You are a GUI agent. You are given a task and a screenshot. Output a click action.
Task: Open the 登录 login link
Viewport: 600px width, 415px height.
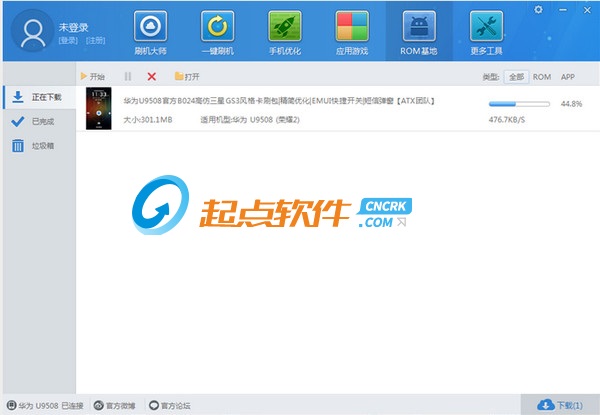[x=68, y=41]
